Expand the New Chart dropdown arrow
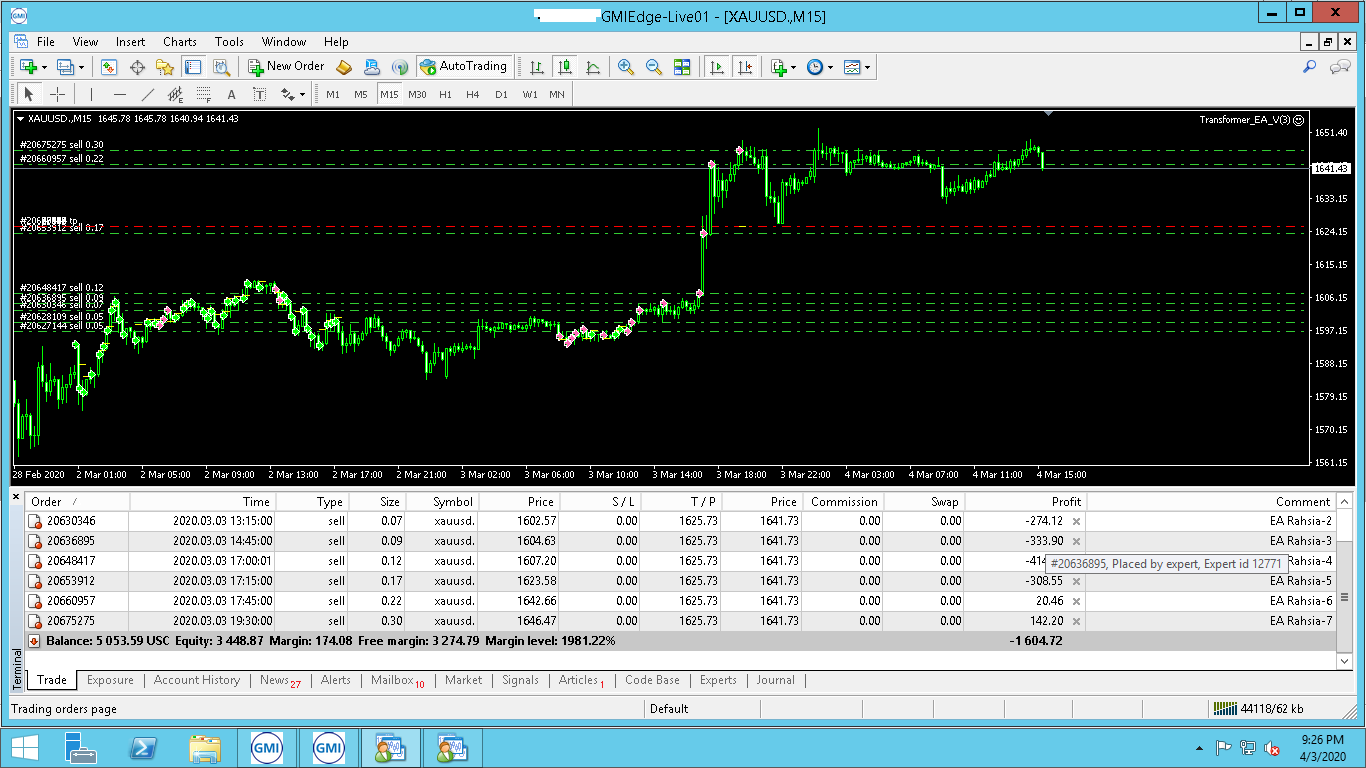This screenshot has width=1366, height=768. [x=44, y=67]
